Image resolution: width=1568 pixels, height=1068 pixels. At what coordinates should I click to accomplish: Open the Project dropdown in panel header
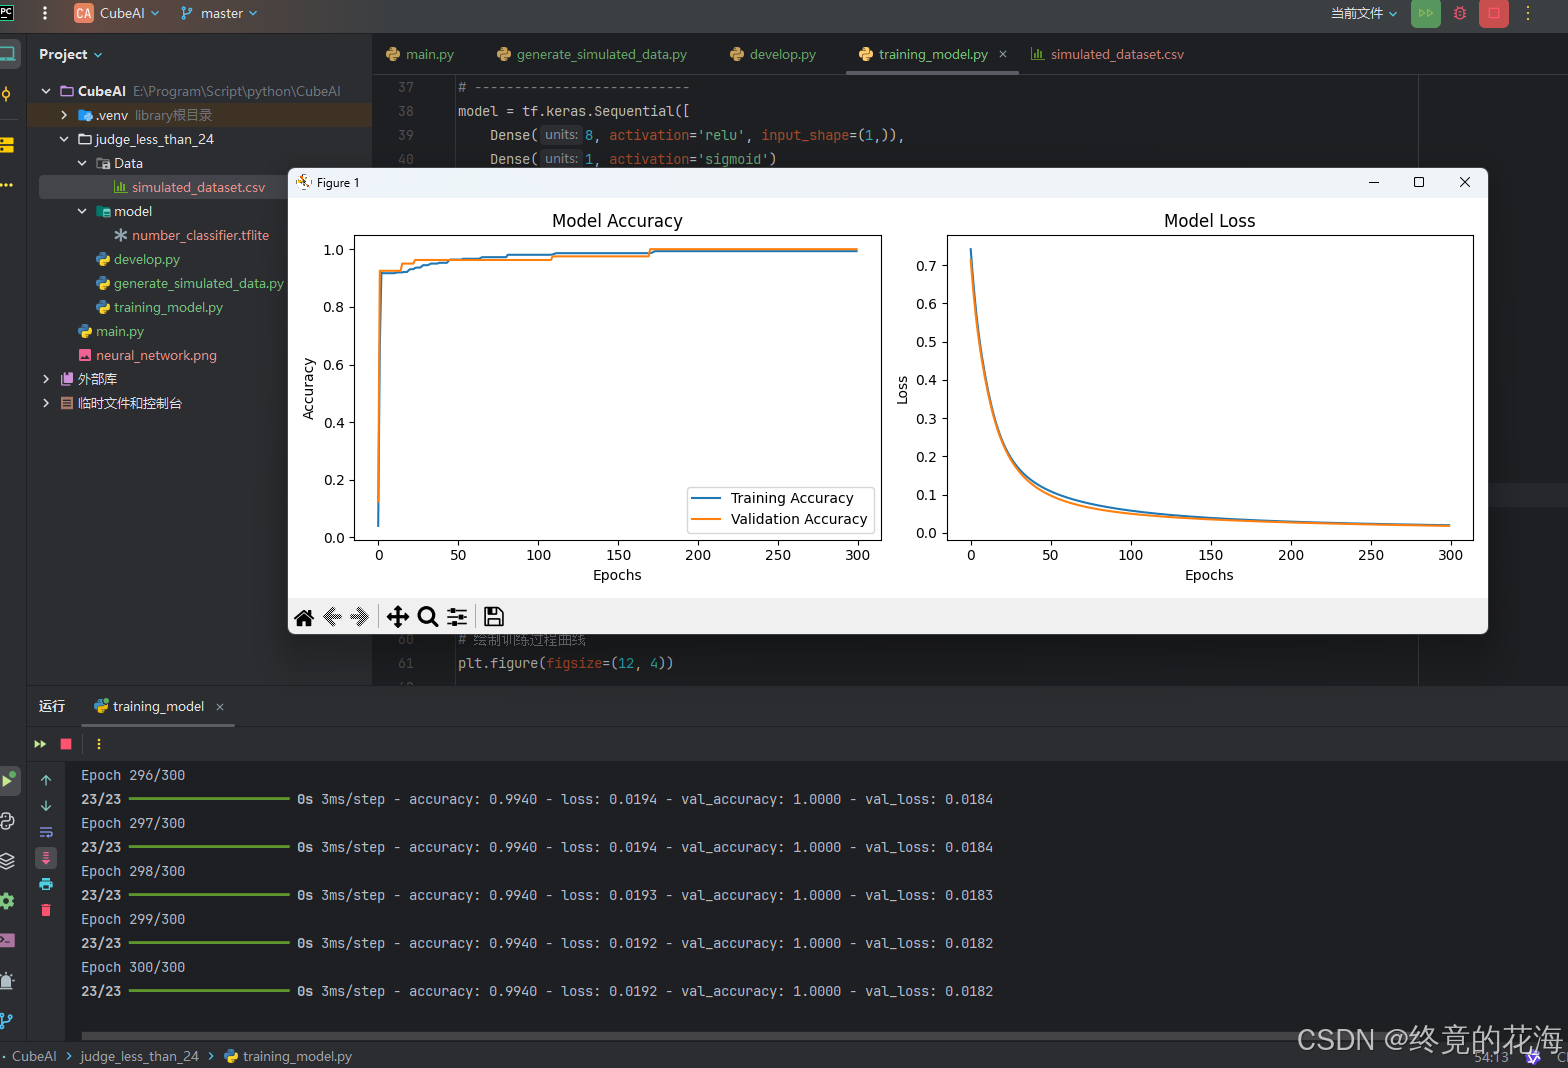pos(71,55)
